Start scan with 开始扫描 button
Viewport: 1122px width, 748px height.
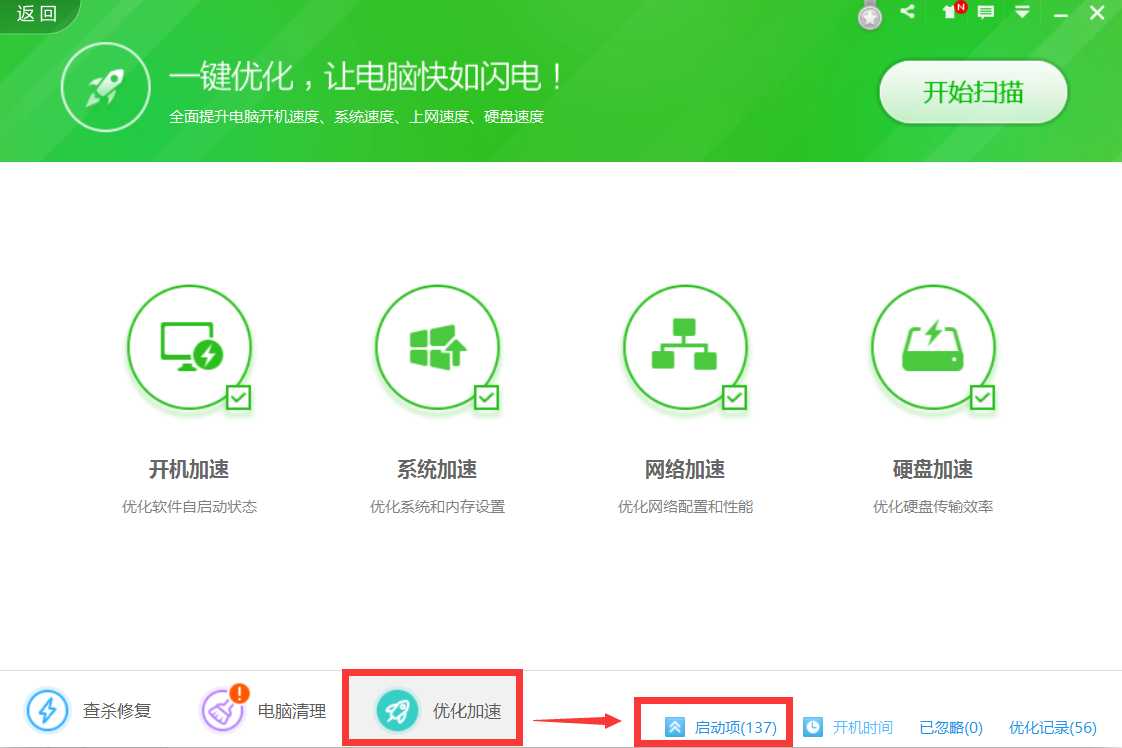pyautogui.click(x=973, y=92)
